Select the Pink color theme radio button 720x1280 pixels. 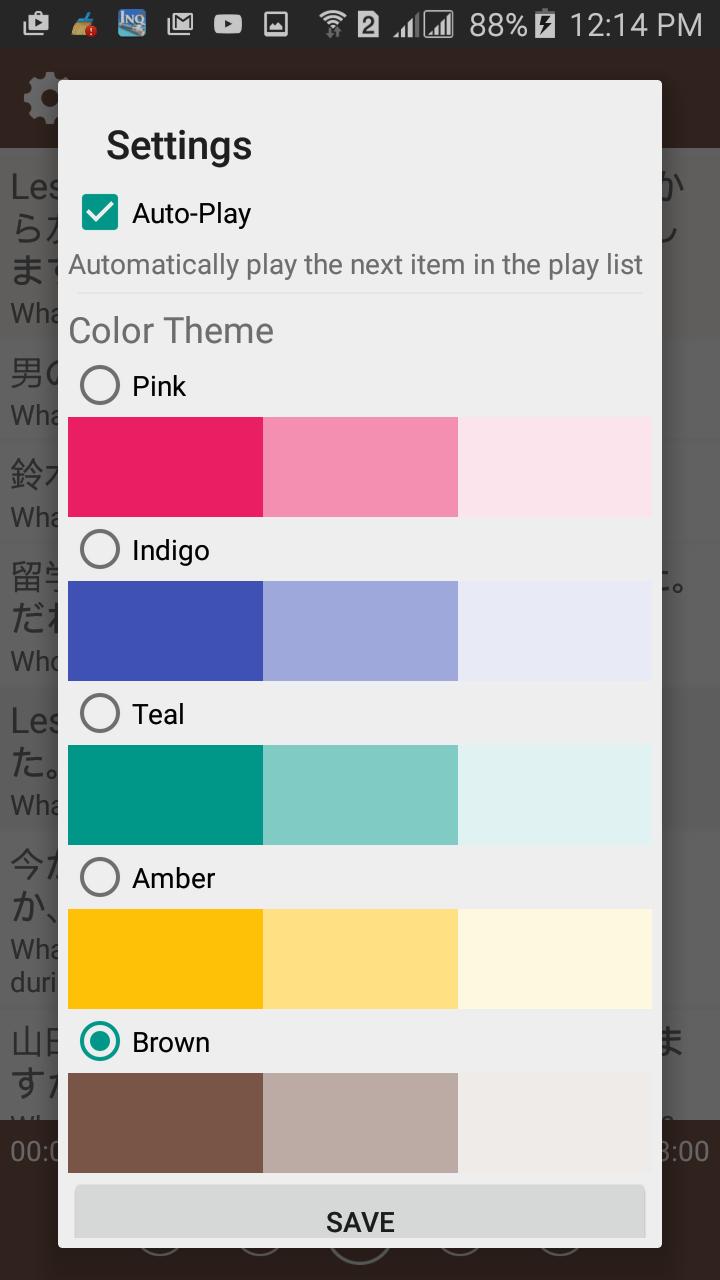pyautogui.click(x=100, y=385)
